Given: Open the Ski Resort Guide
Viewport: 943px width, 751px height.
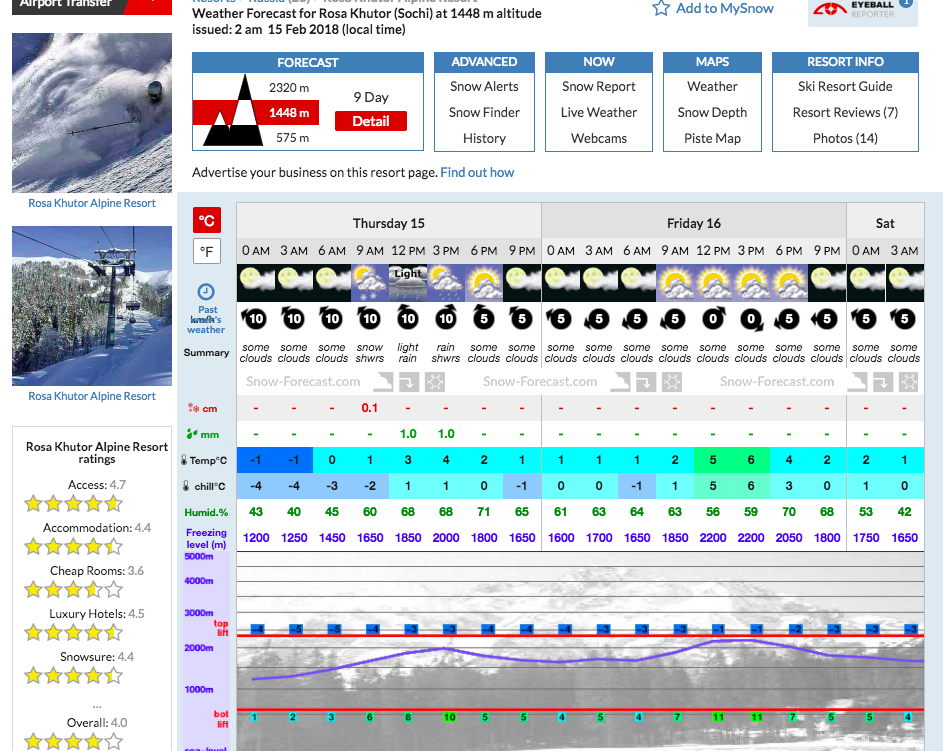Looking at the screenshot, I should click(x=845, y=87).
